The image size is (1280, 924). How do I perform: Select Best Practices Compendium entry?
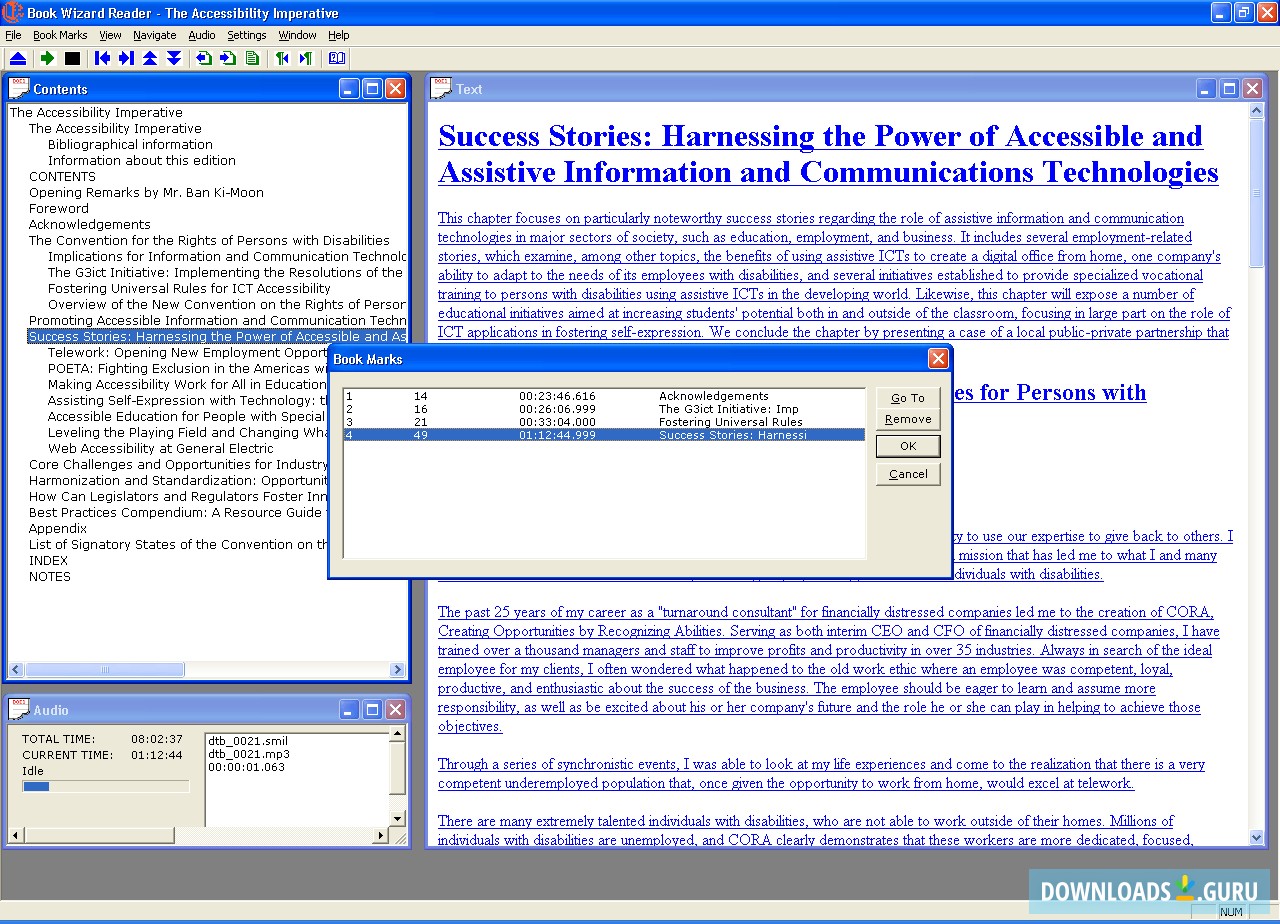[x=177, y=512]
